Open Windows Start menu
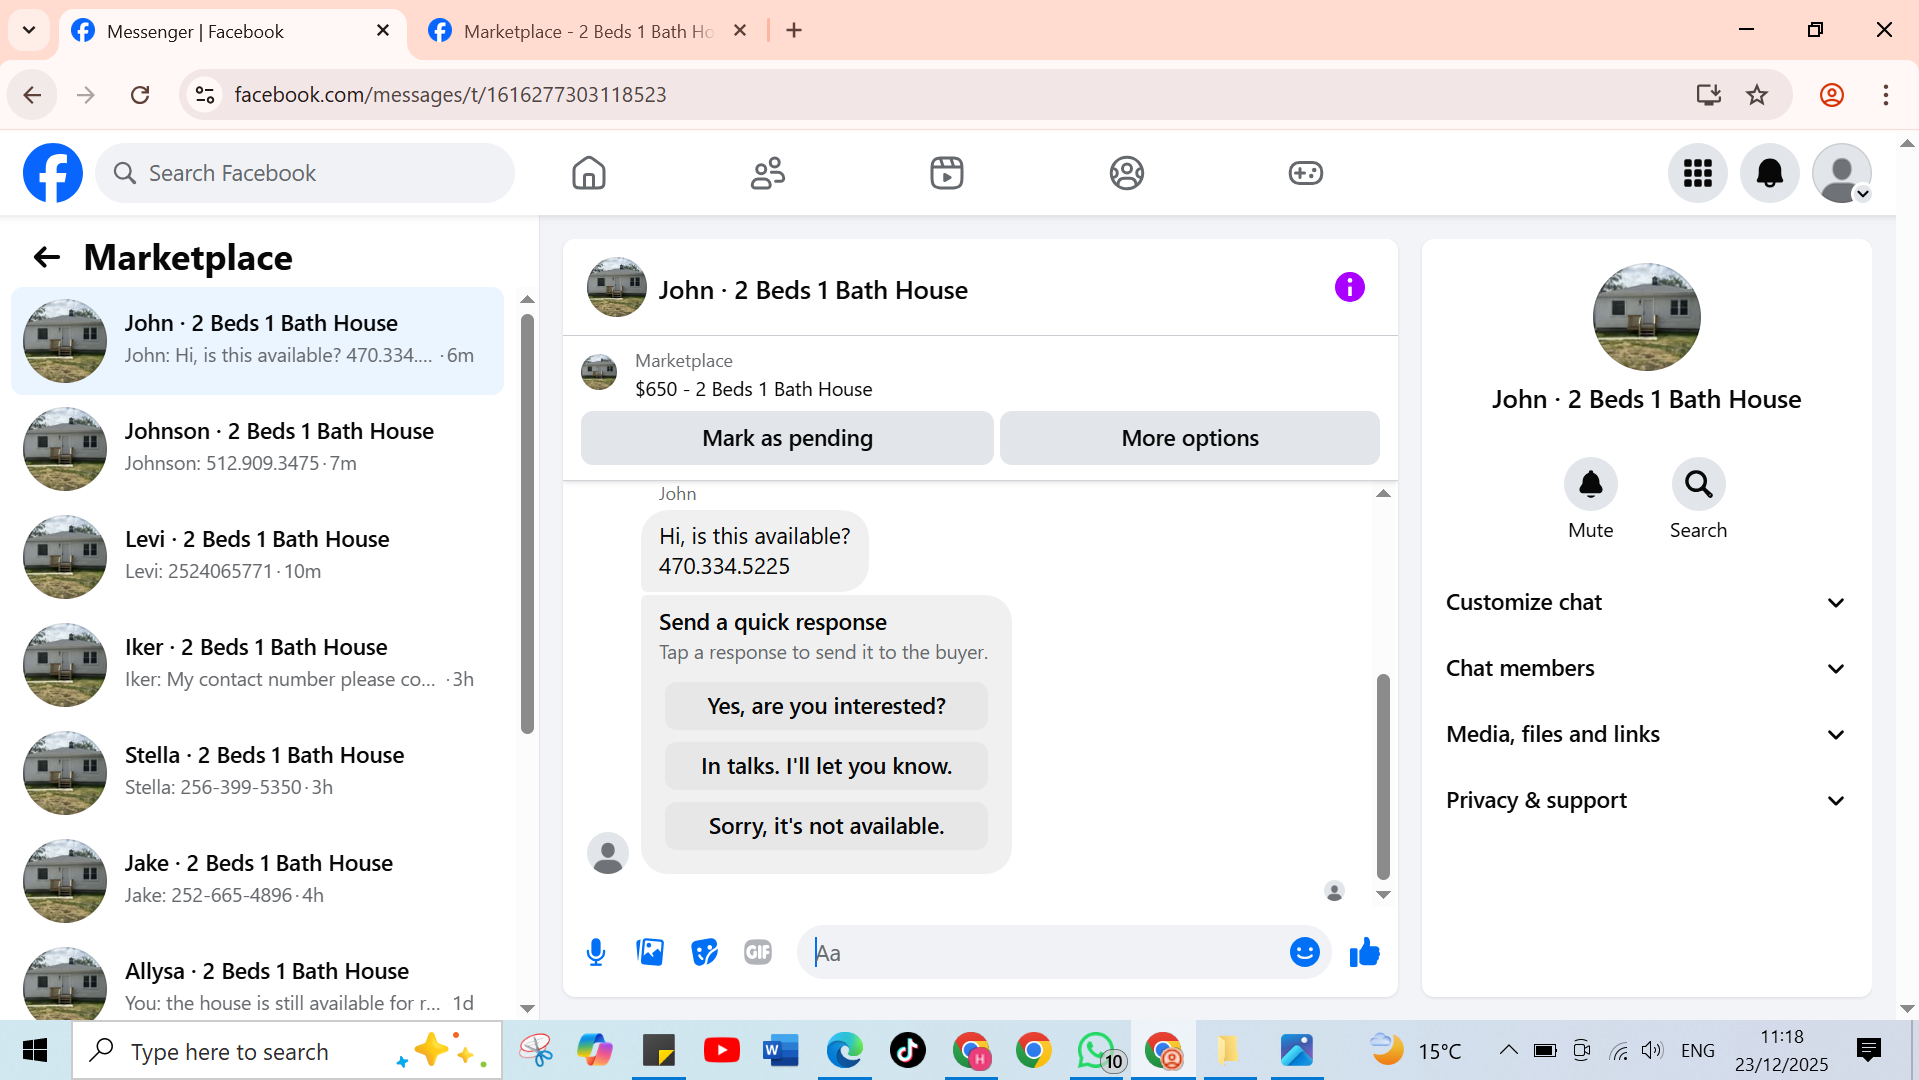The width and height of the screenshot is (1919, 1080). pos(35,1050)
